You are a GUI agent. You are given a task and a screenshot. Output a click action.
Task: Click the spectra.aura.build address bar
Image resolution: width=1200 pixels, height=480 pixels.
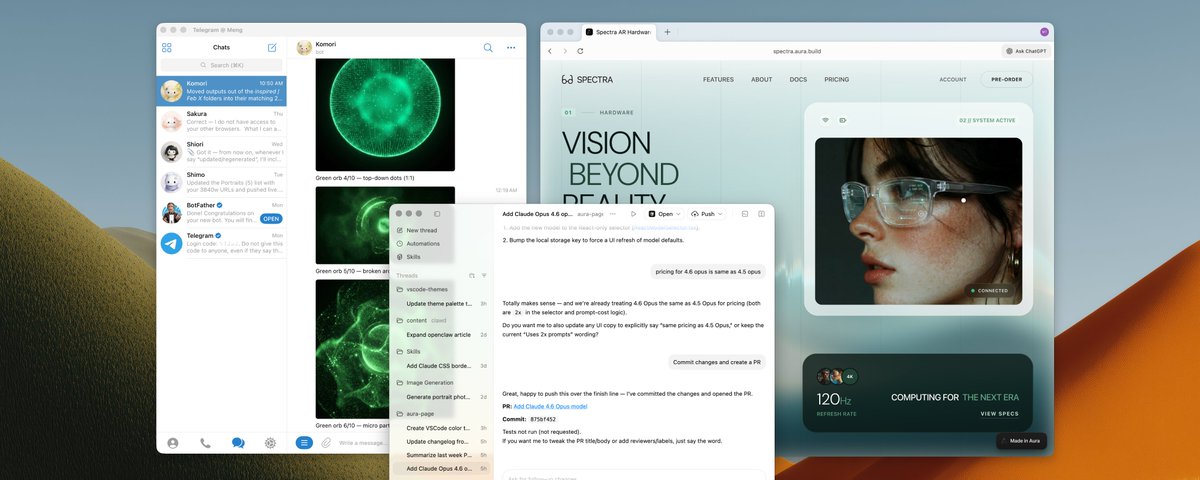795,51
